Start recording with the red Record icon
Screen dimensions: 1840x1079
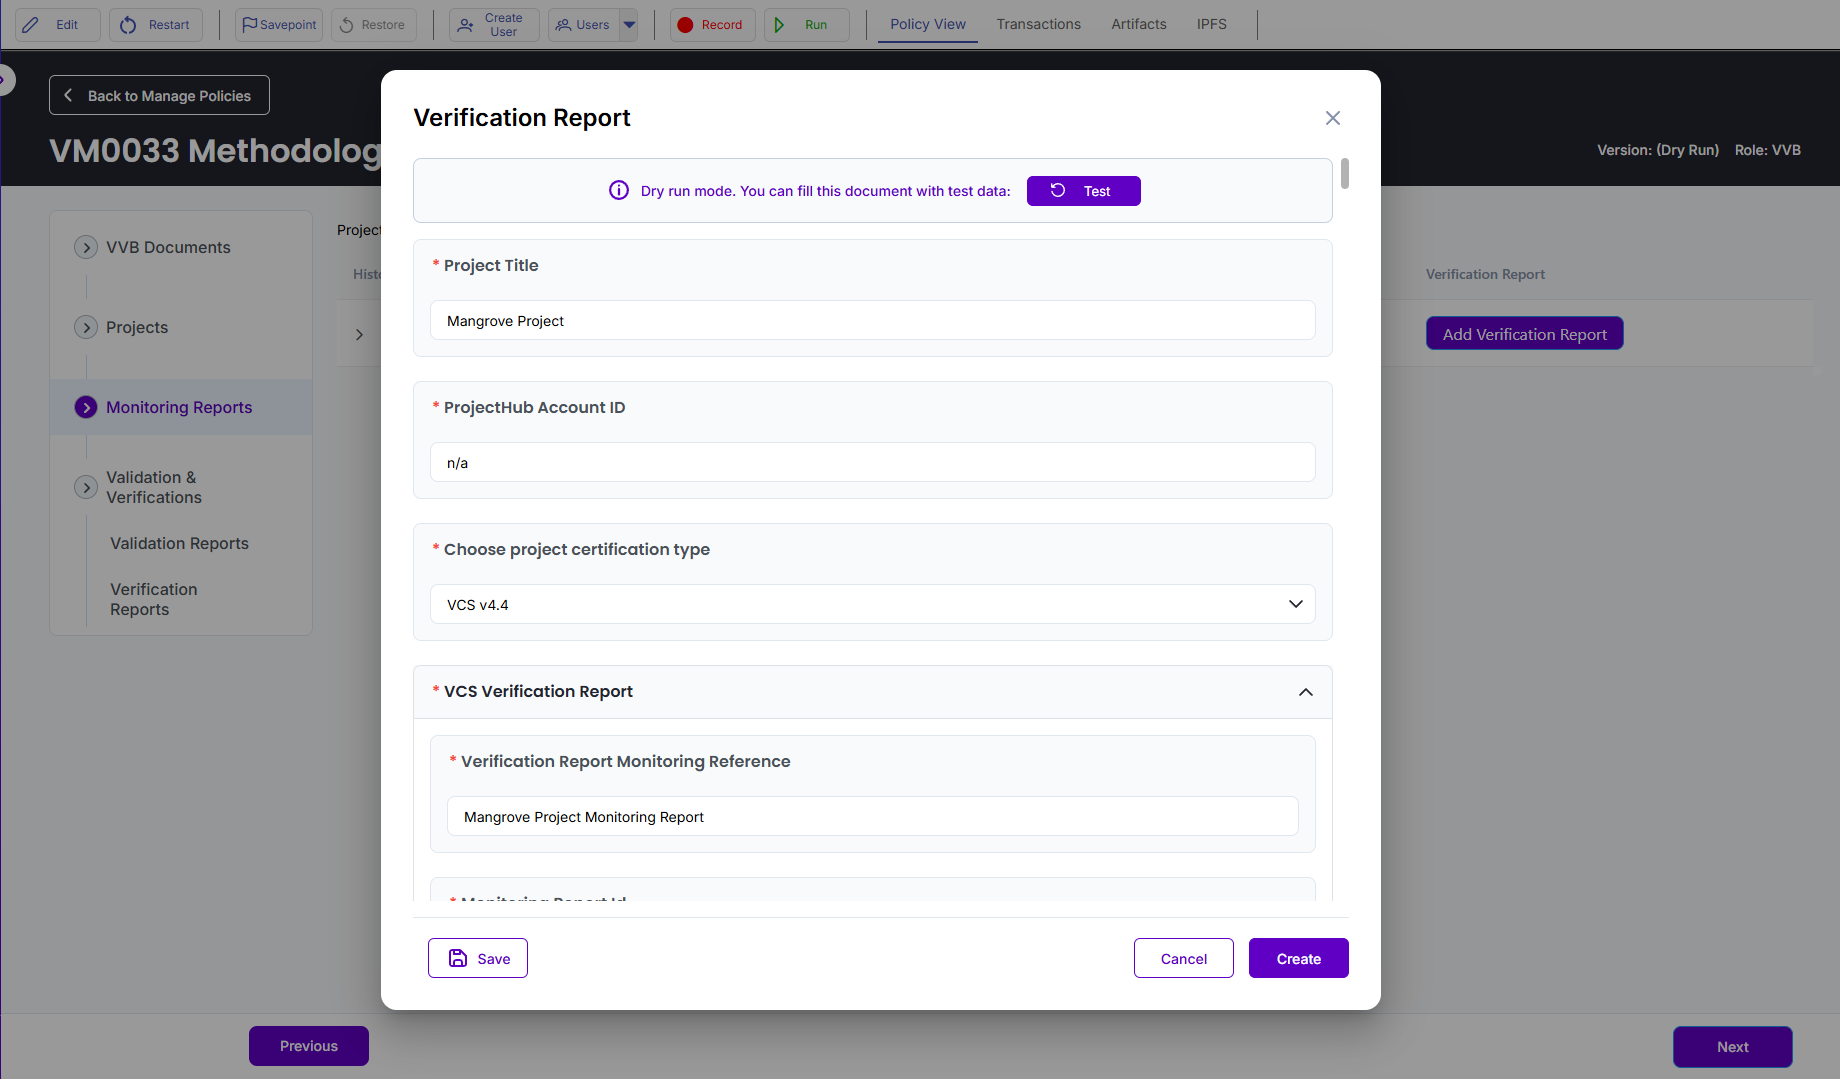(x=685, y=25)
